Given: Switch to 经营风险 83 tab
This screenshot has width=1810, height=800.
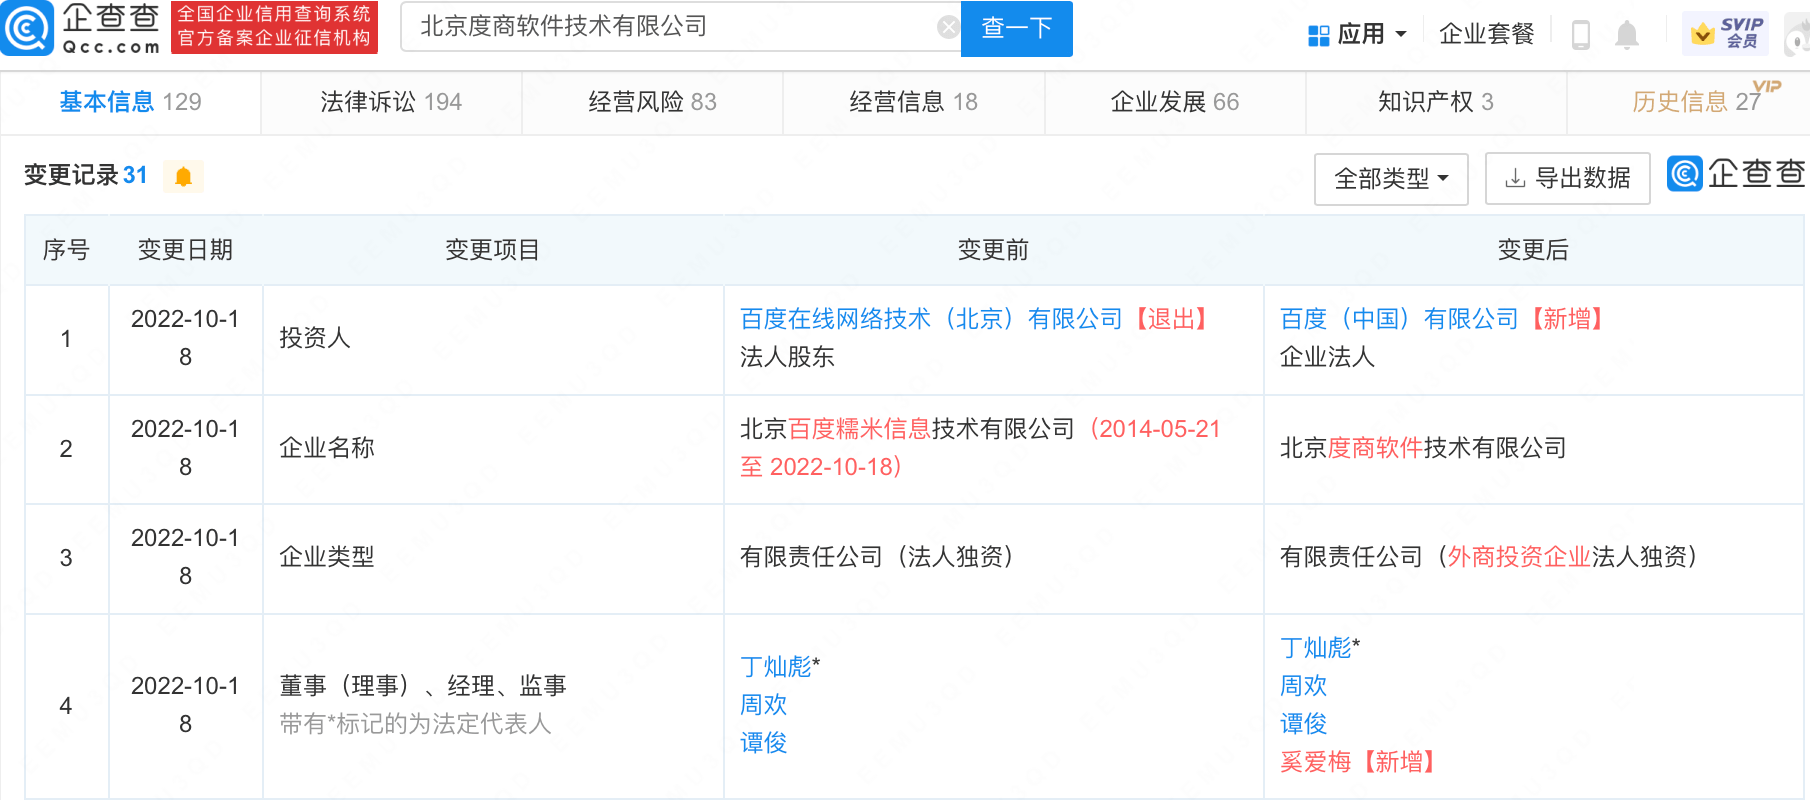Looking at the screenshot, I should 652,102.
